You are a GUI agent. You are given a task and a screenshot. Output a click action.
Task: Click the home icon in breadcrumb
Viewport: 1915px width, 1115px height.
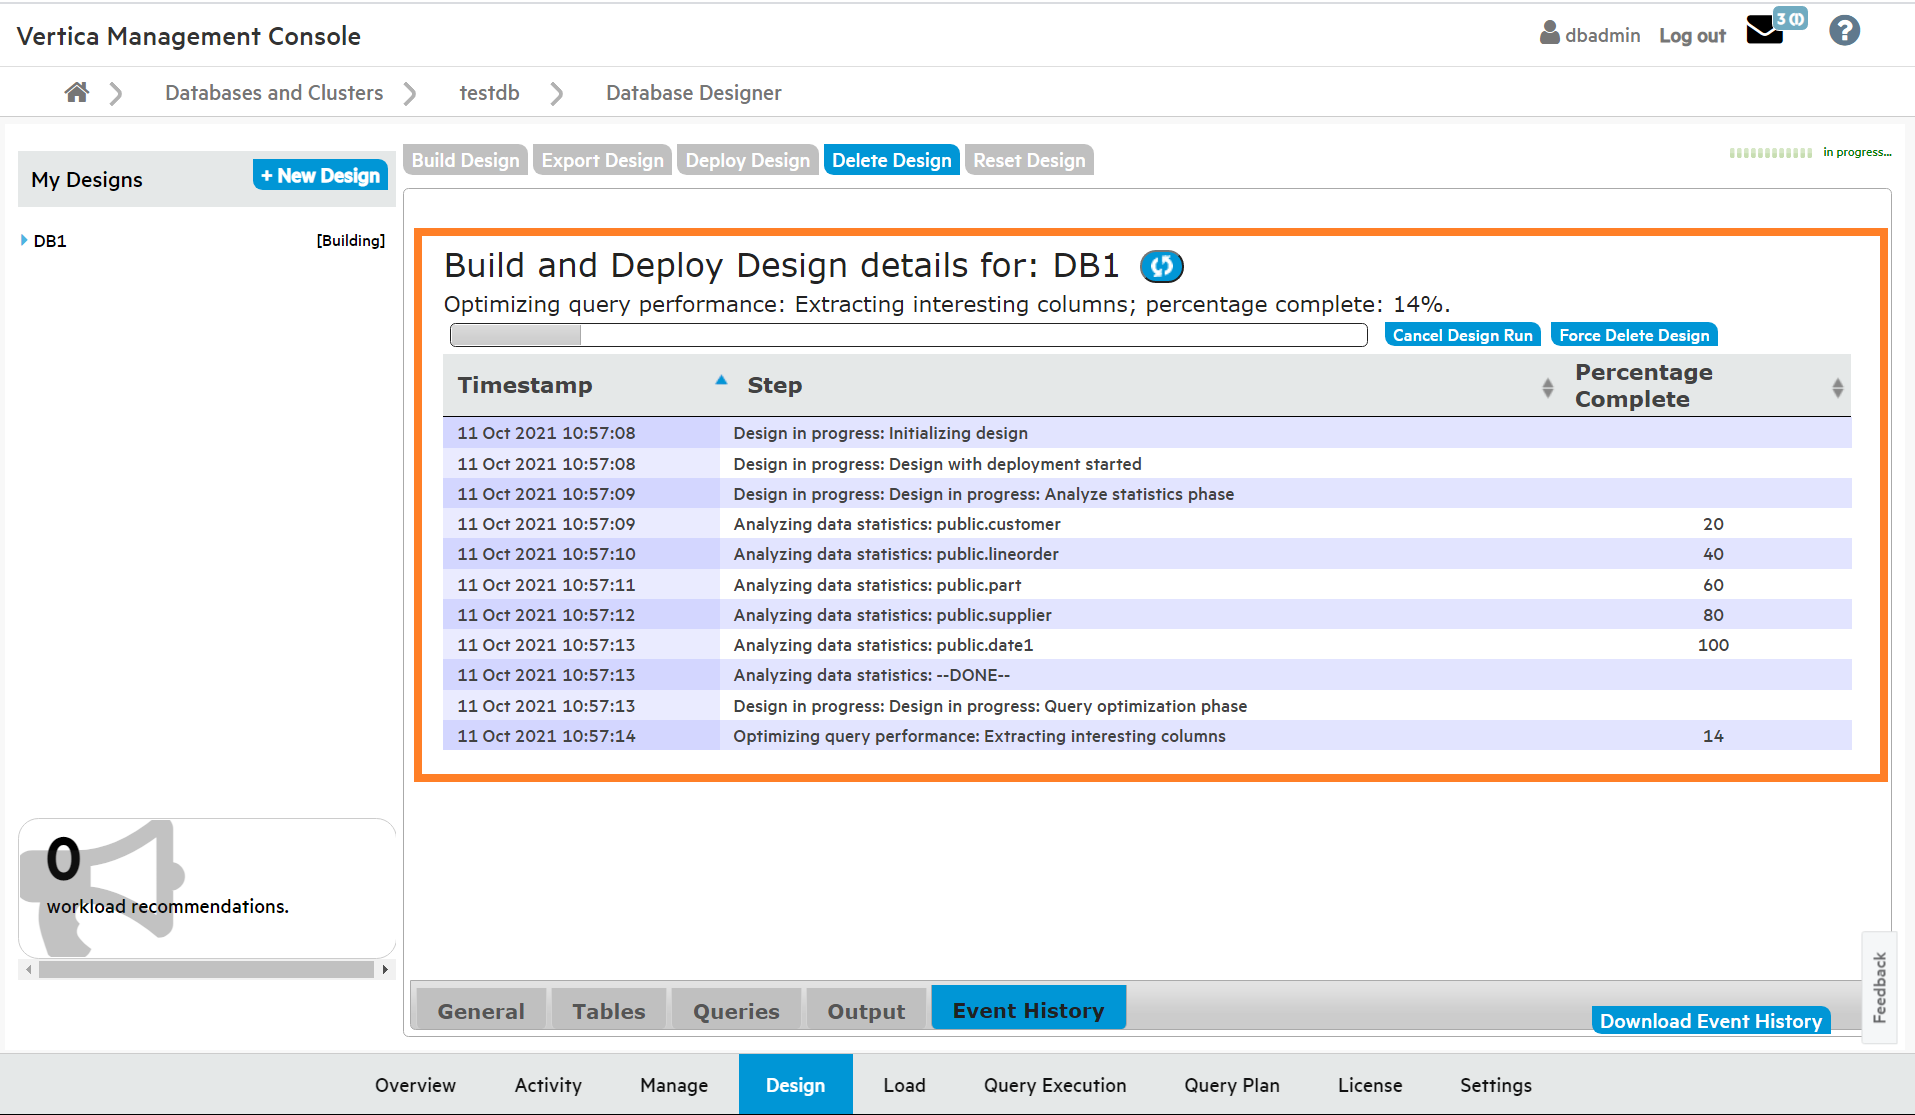77,93
